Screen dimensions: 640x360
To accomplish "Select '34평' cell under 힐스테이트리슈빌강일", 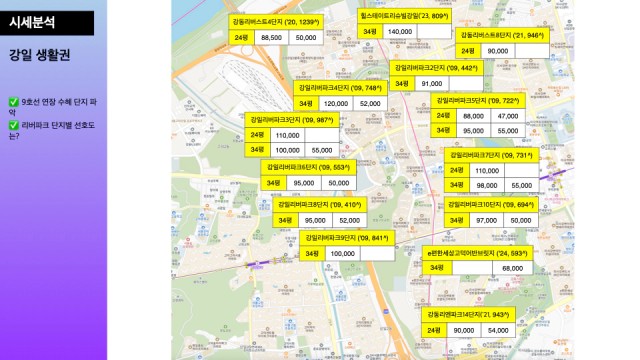I will click(x=370, y=31).
